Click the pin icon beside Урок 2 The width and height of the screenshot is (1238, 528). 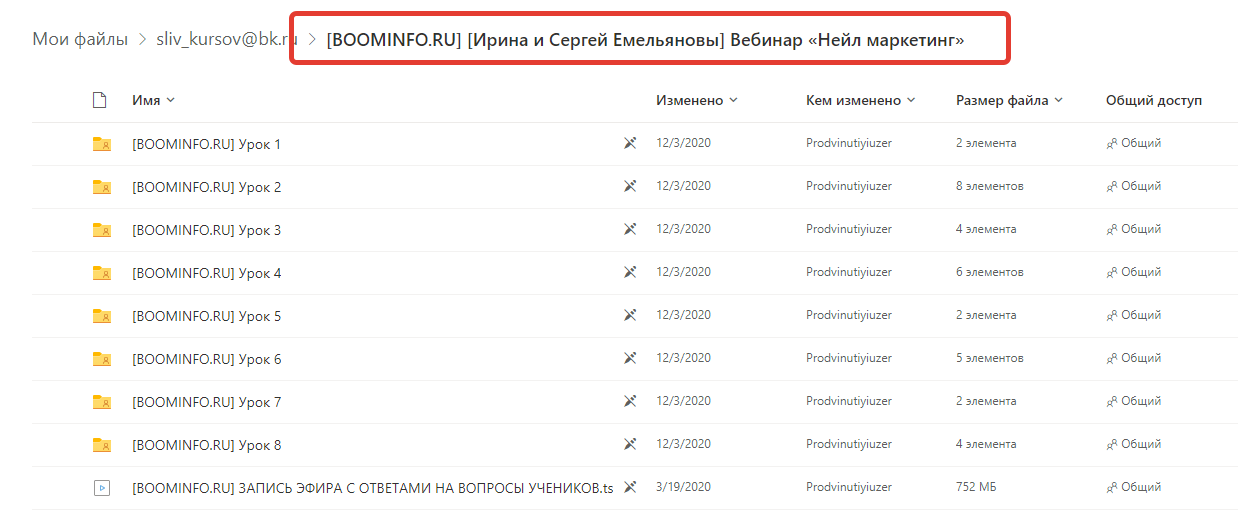(x=630, y=186)
